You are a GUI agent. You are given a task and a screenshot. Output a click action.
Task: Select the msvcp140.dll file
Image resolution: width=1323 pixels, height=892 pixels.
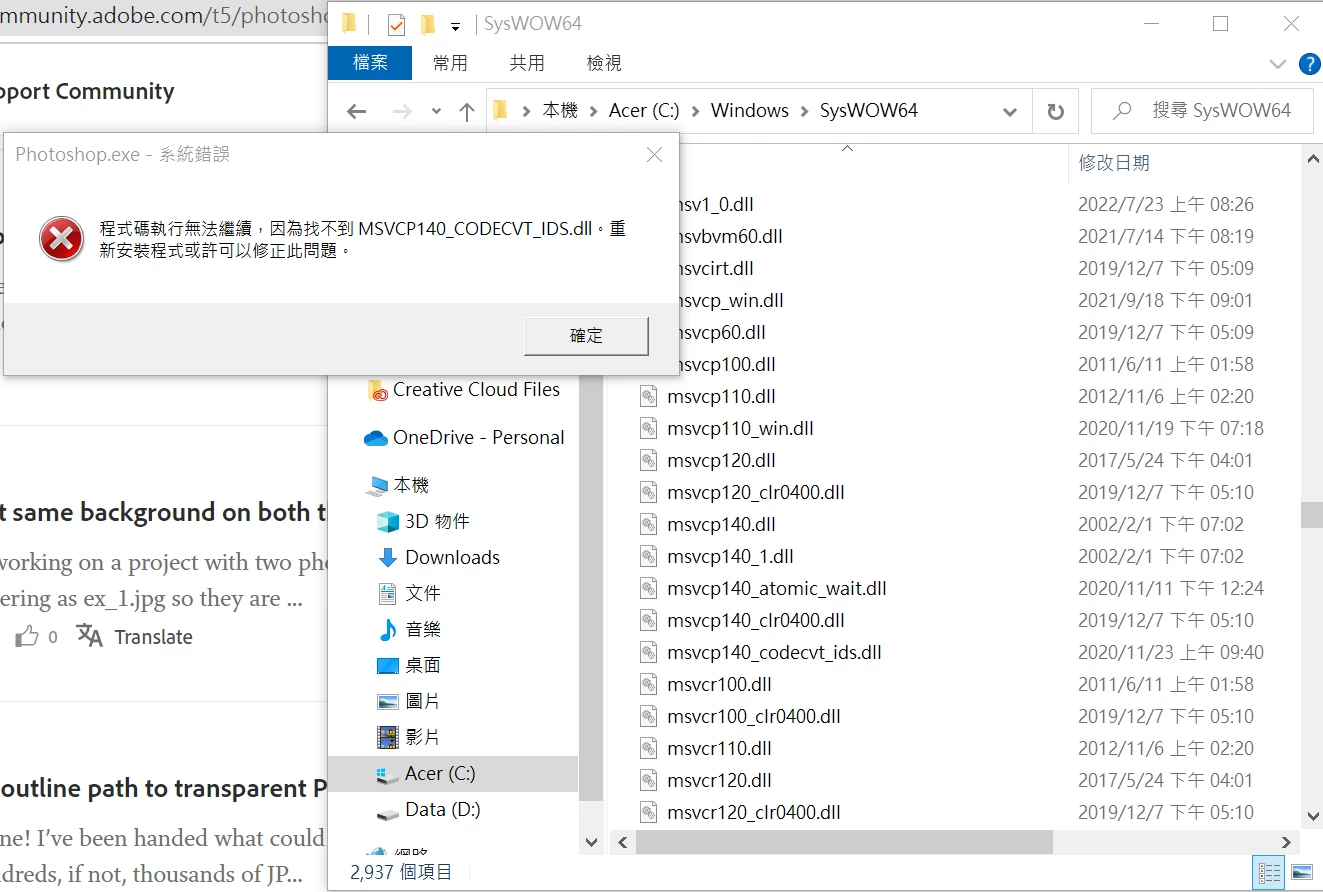tap(721, 525)
